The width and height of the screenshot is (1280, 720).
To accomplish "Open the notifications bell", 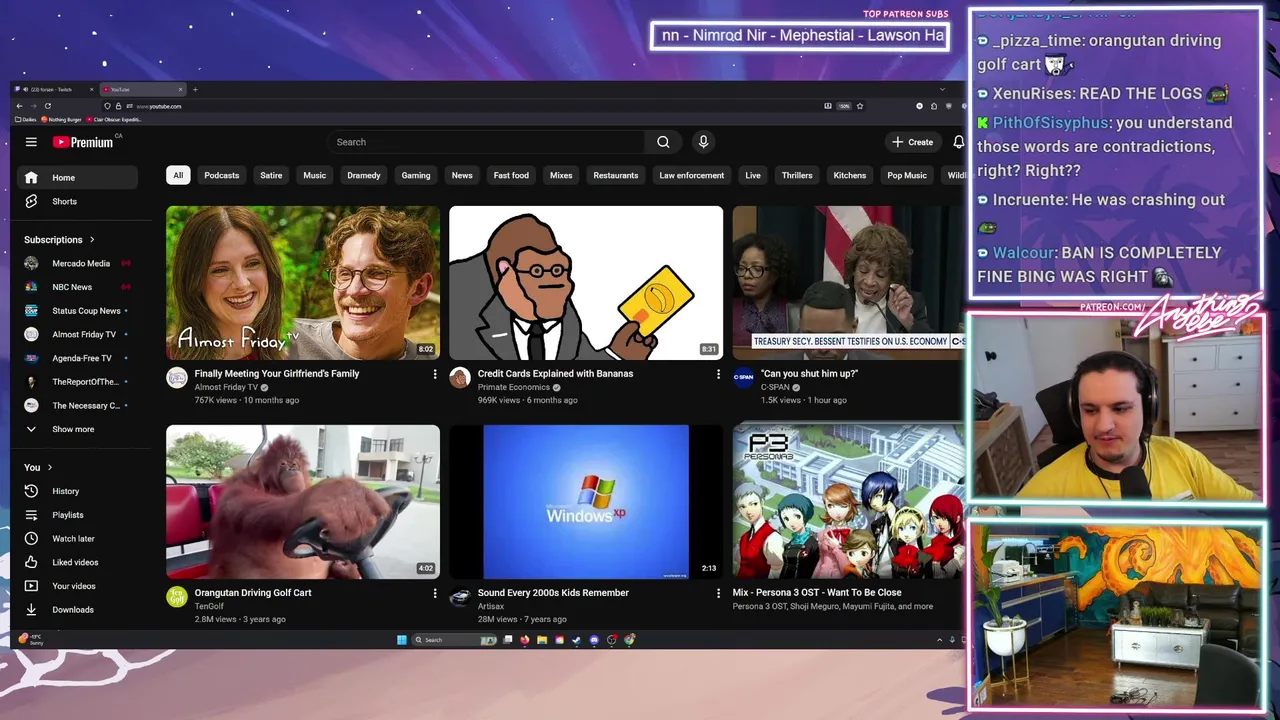I will click(958, 142).
